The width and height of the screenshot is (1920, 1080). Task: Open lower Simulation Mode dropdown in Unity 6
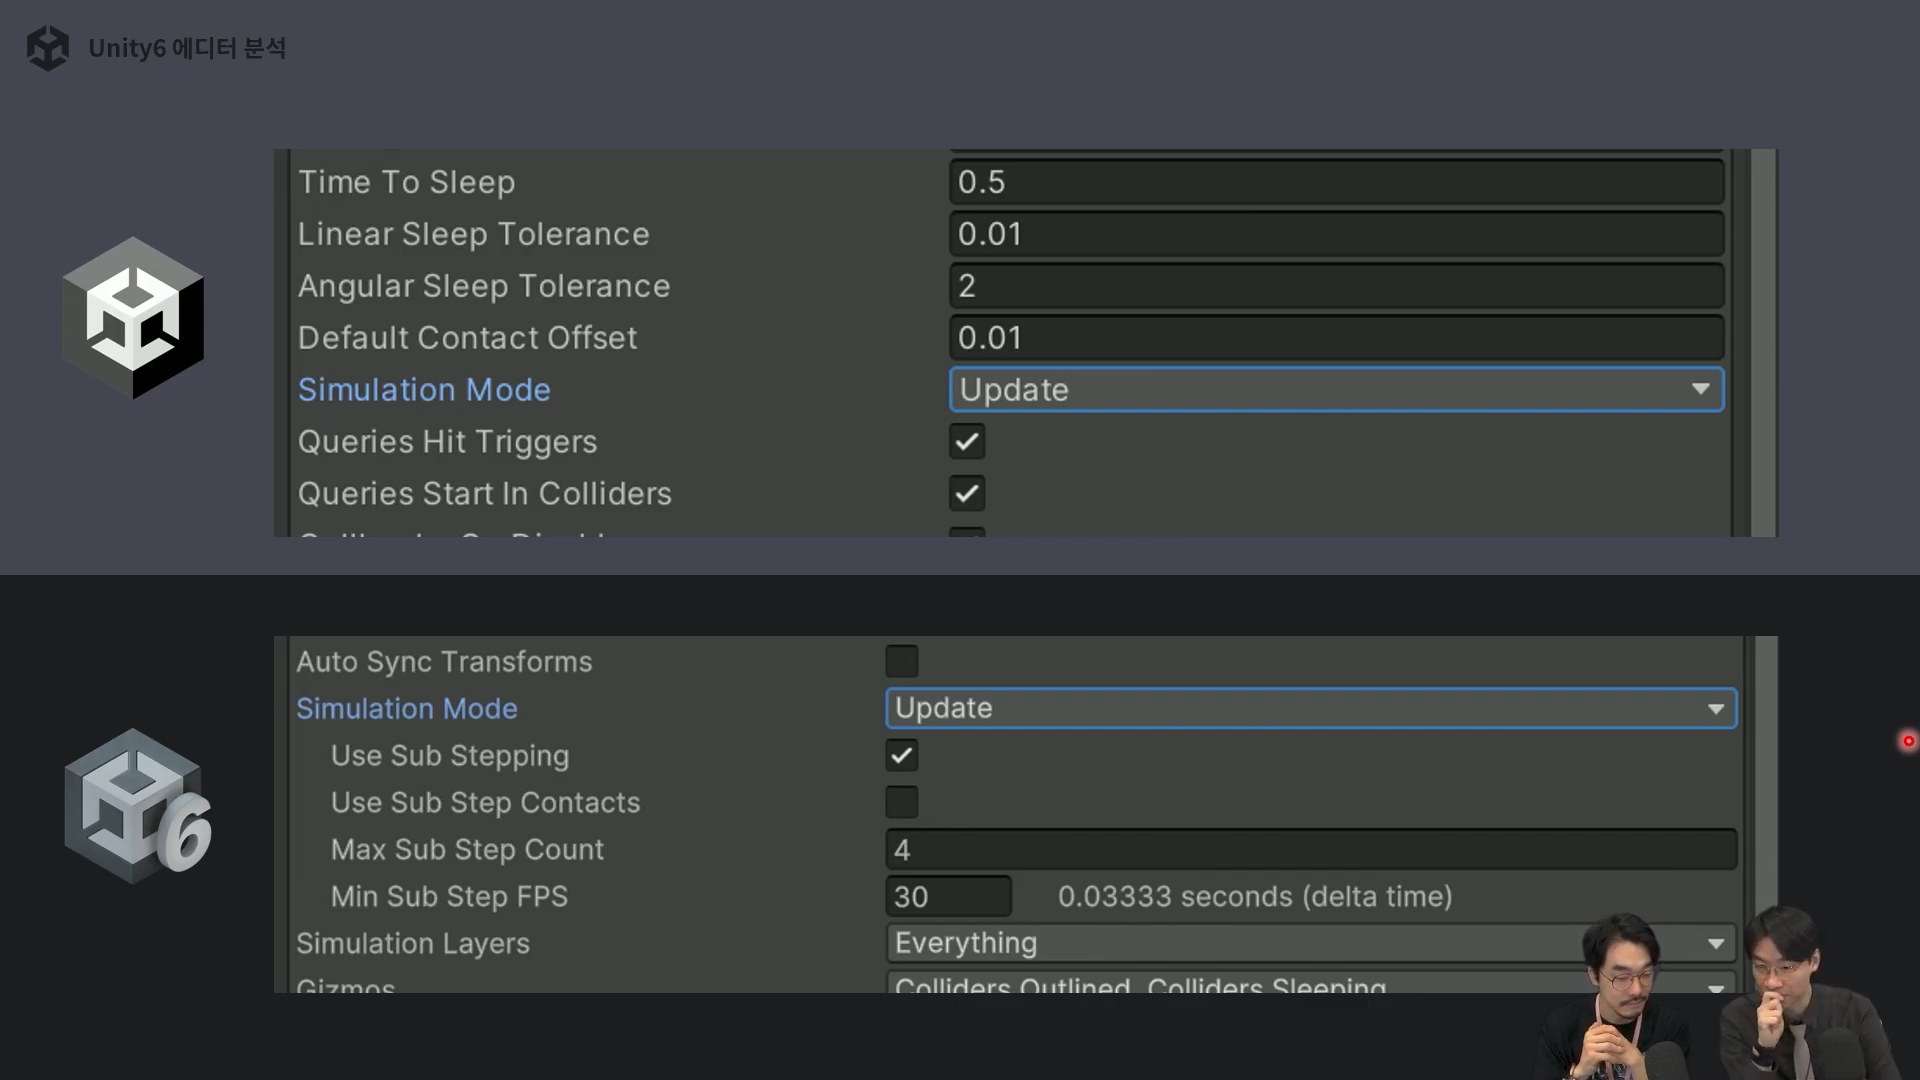point(1310,708)
